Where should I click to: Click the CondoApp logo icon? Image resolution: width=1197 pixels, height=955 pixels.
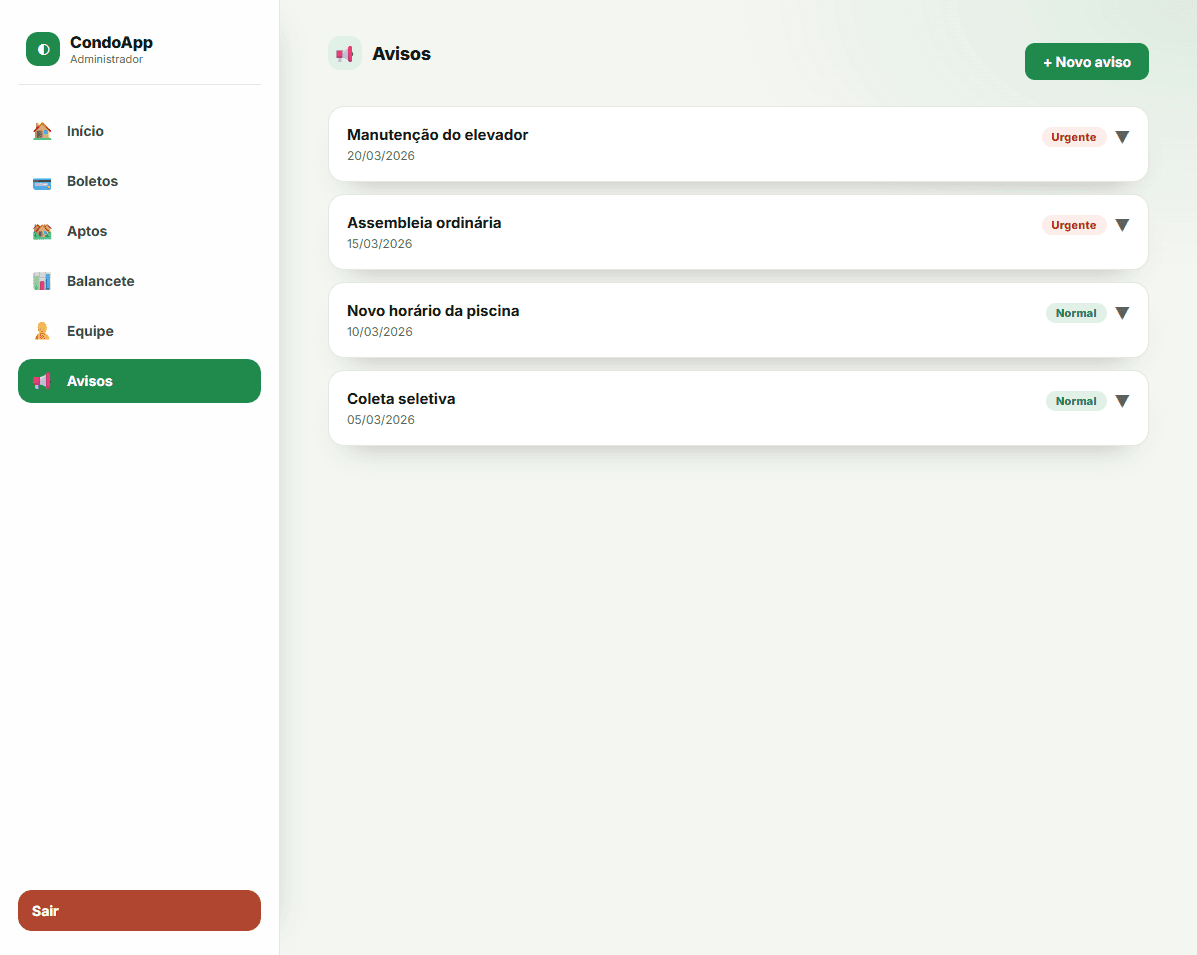43,49
